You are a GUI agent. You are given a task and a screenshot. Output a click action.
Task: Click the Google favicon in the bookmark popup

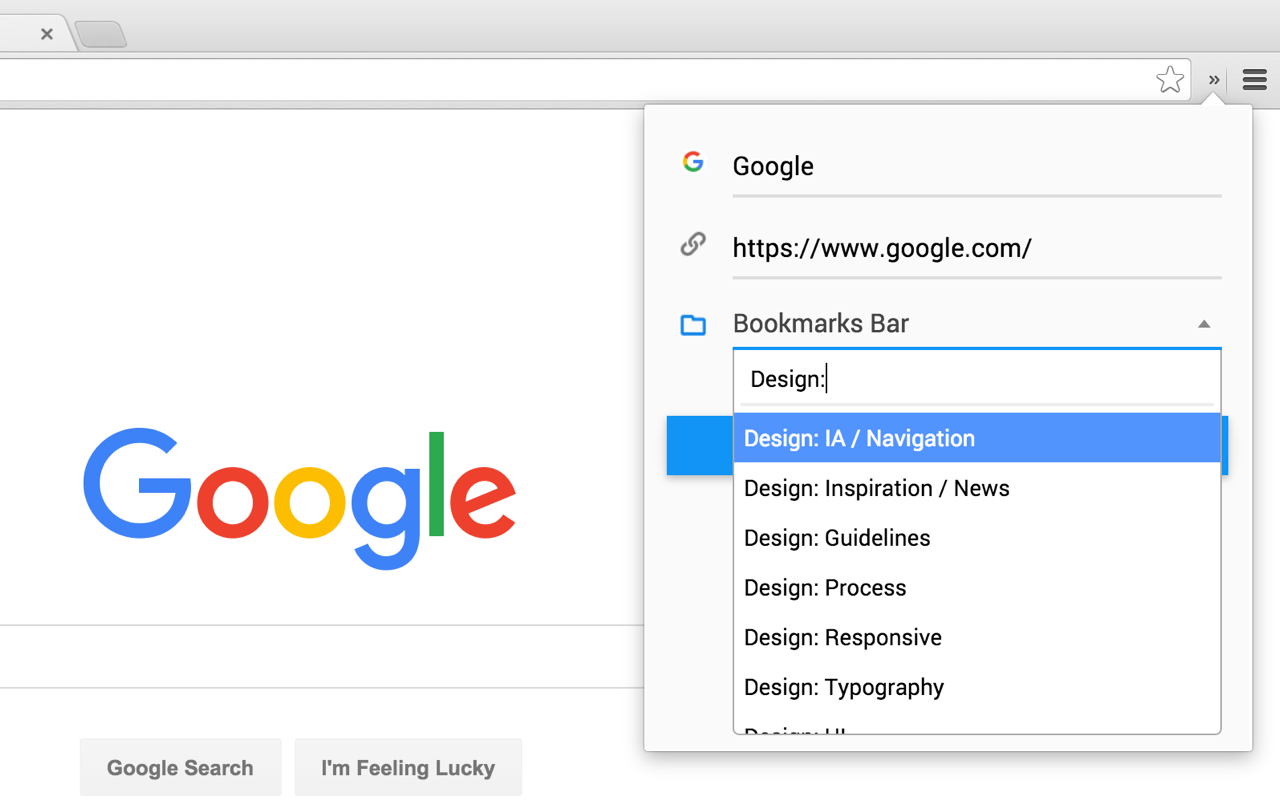tap(693, 161)
